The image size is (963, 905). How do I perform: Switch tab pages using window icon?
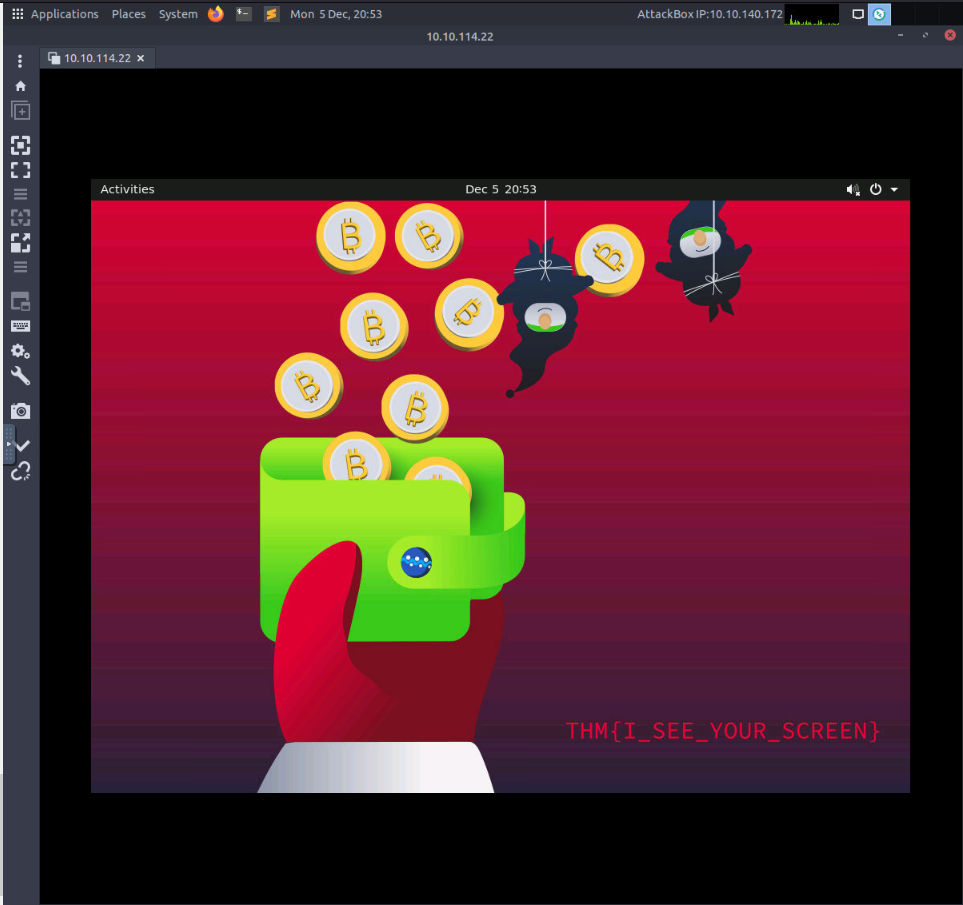click(20, 301)
